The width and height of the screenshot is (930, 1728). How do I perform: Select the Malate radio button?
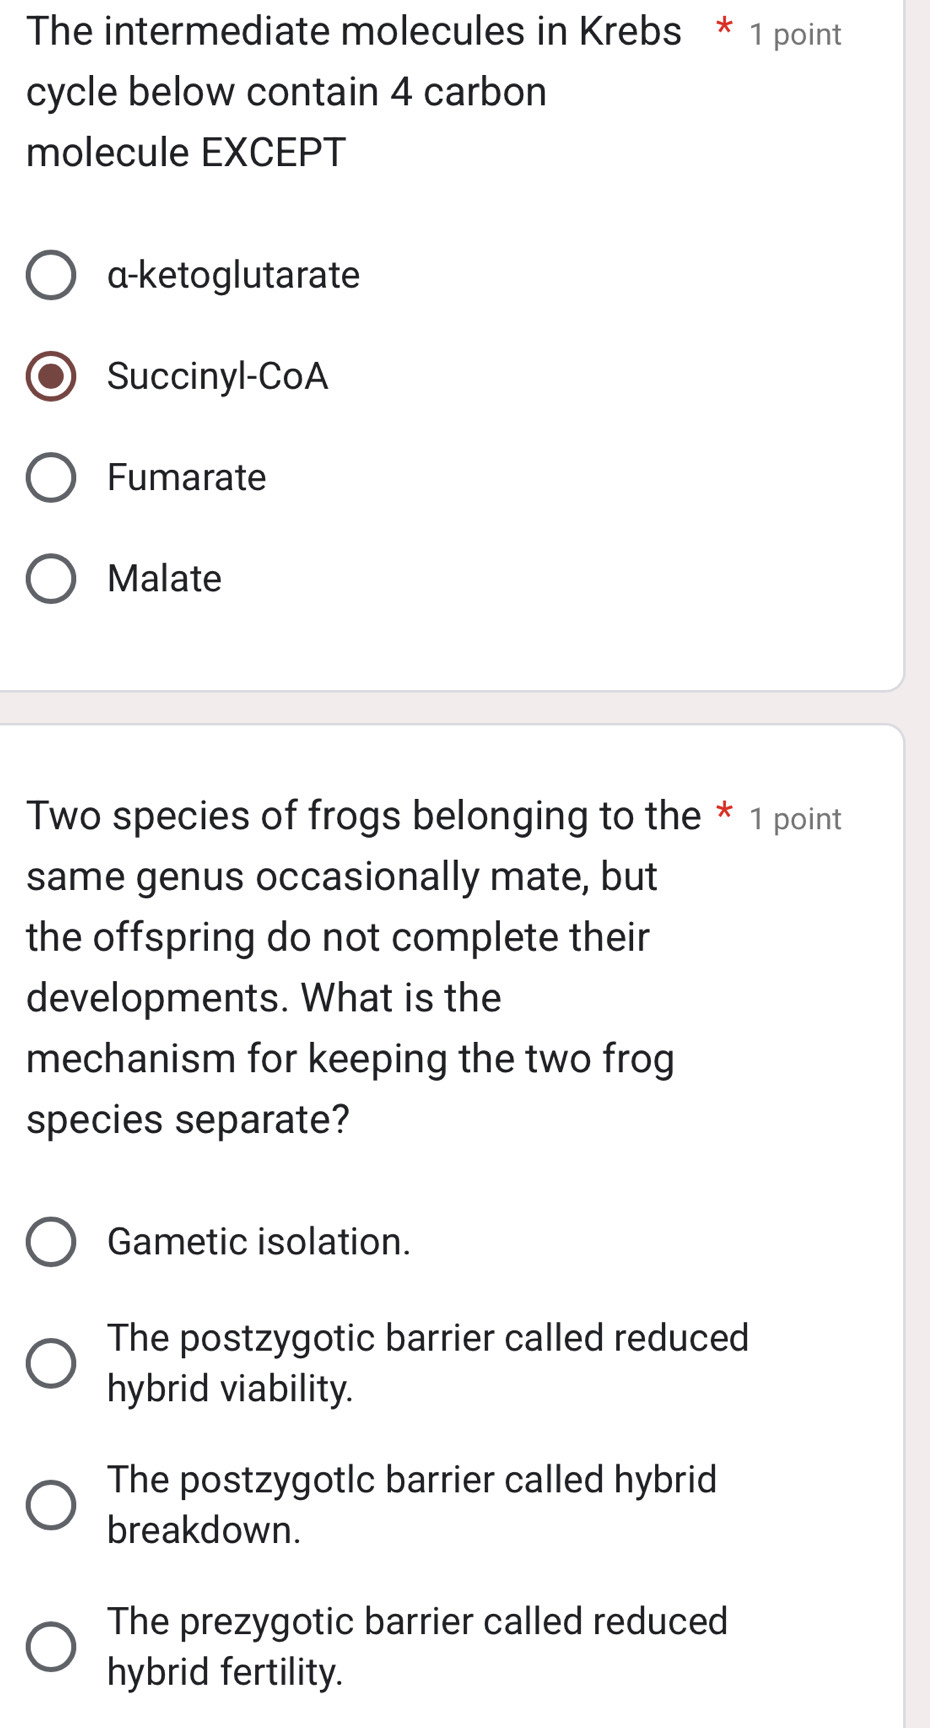(x=51, y=579)
